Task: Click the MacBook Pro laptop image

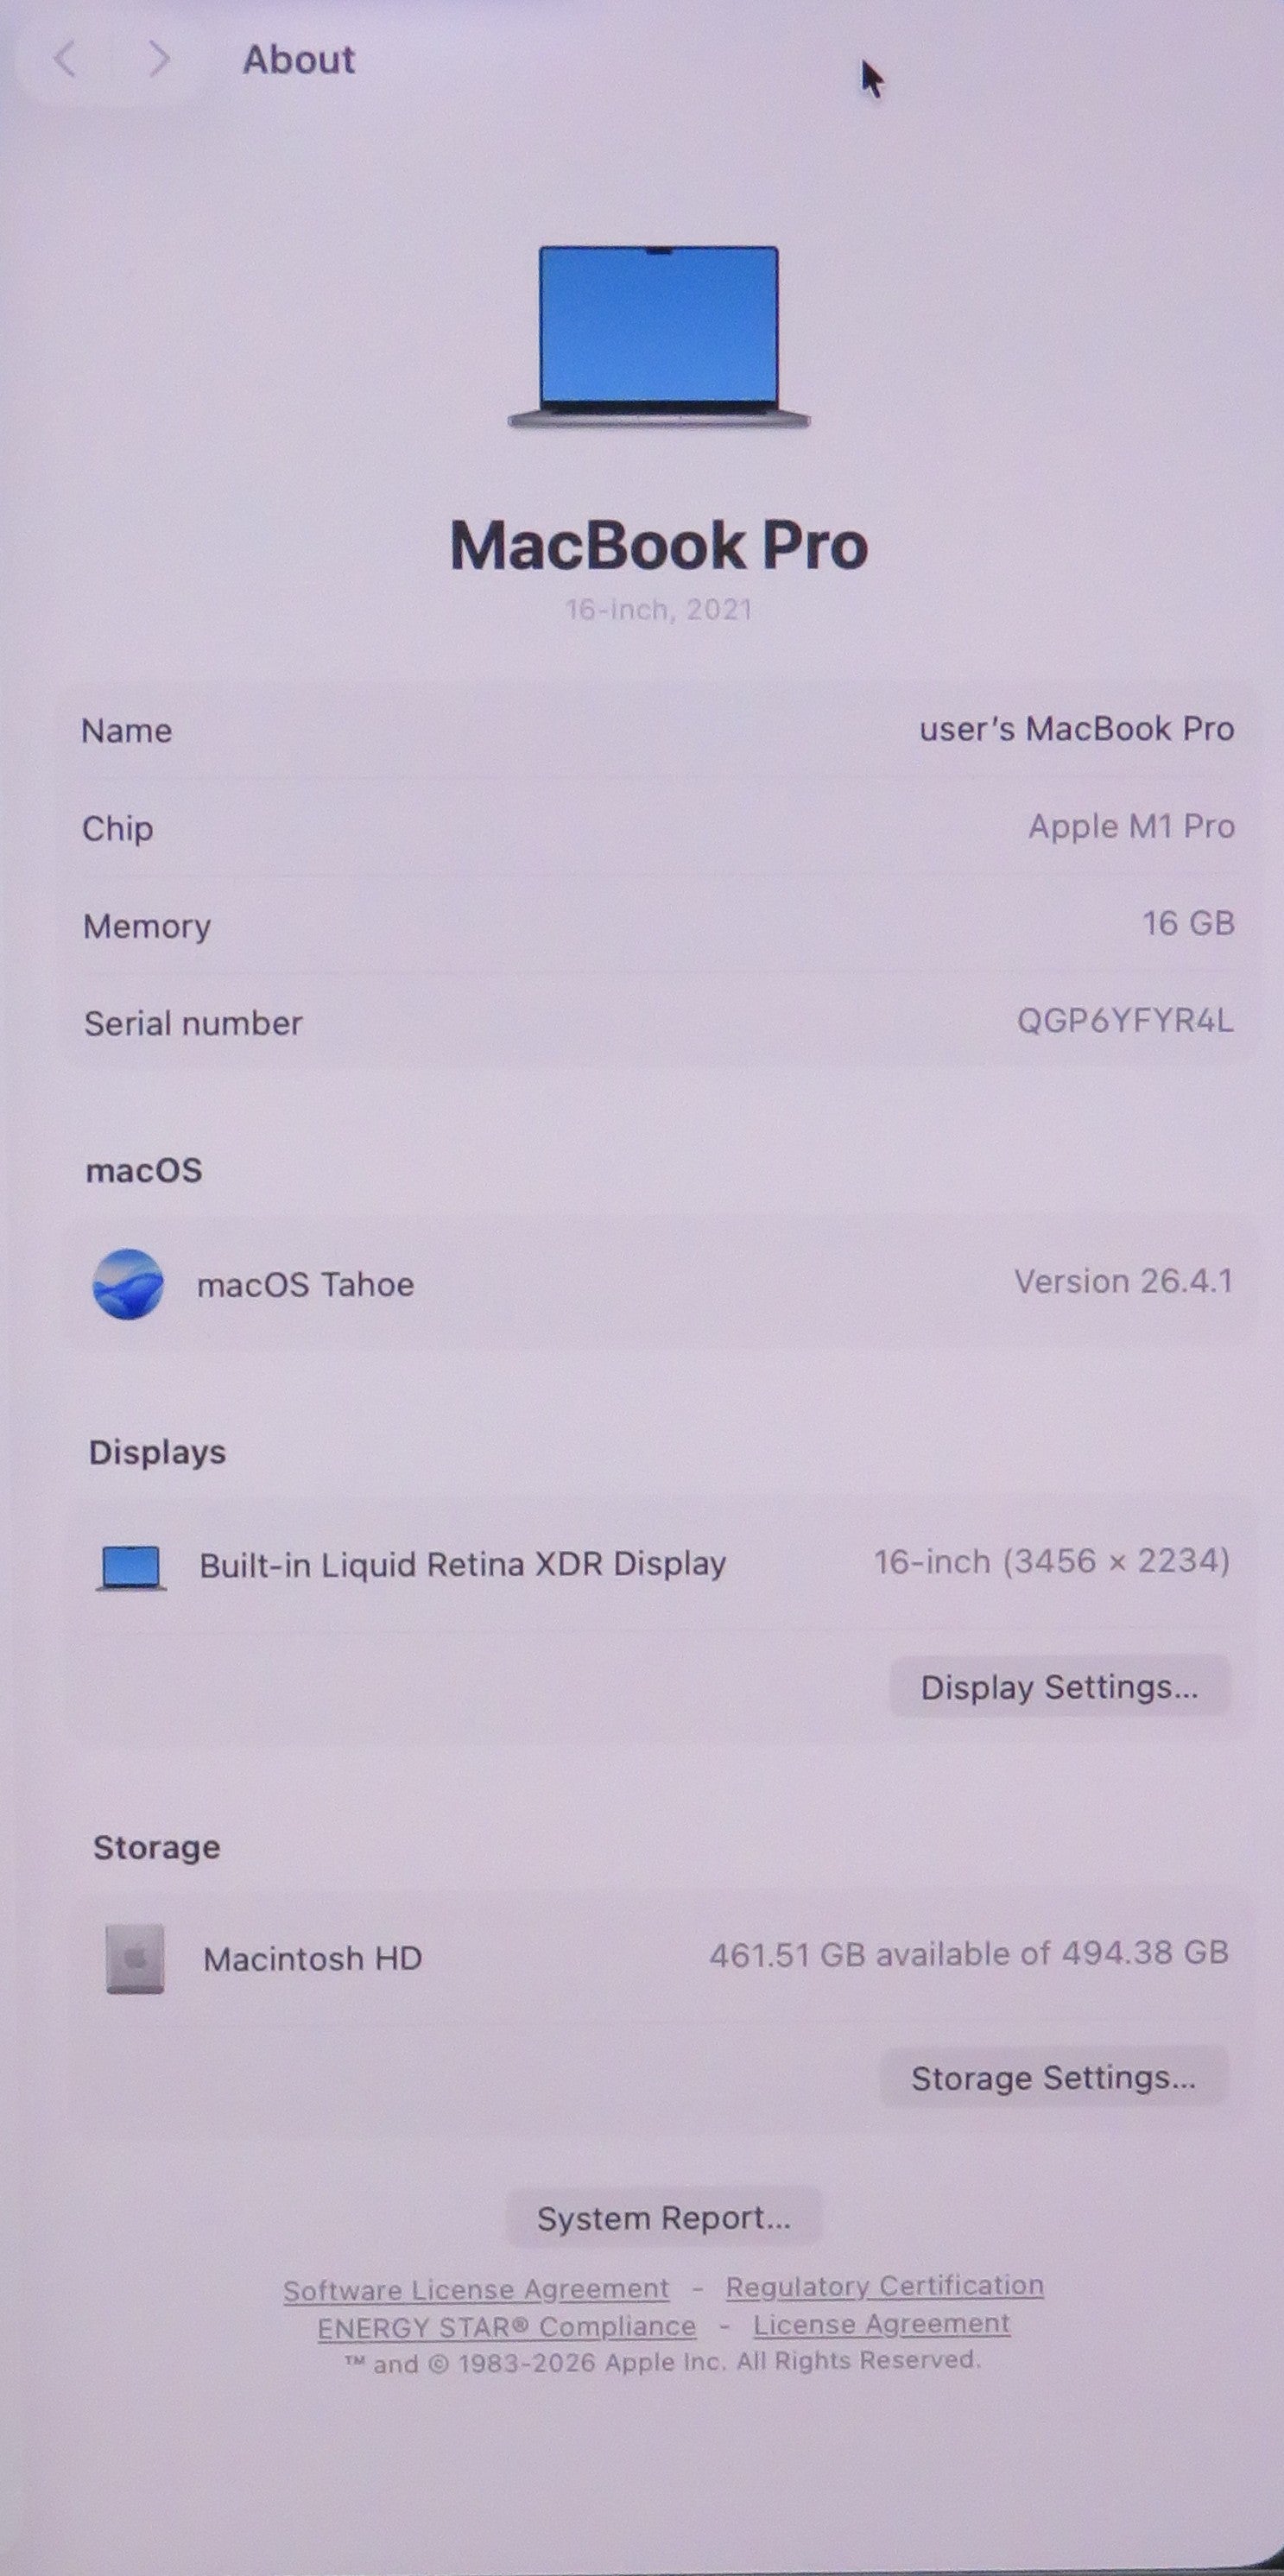Action: tap(658, 337)
